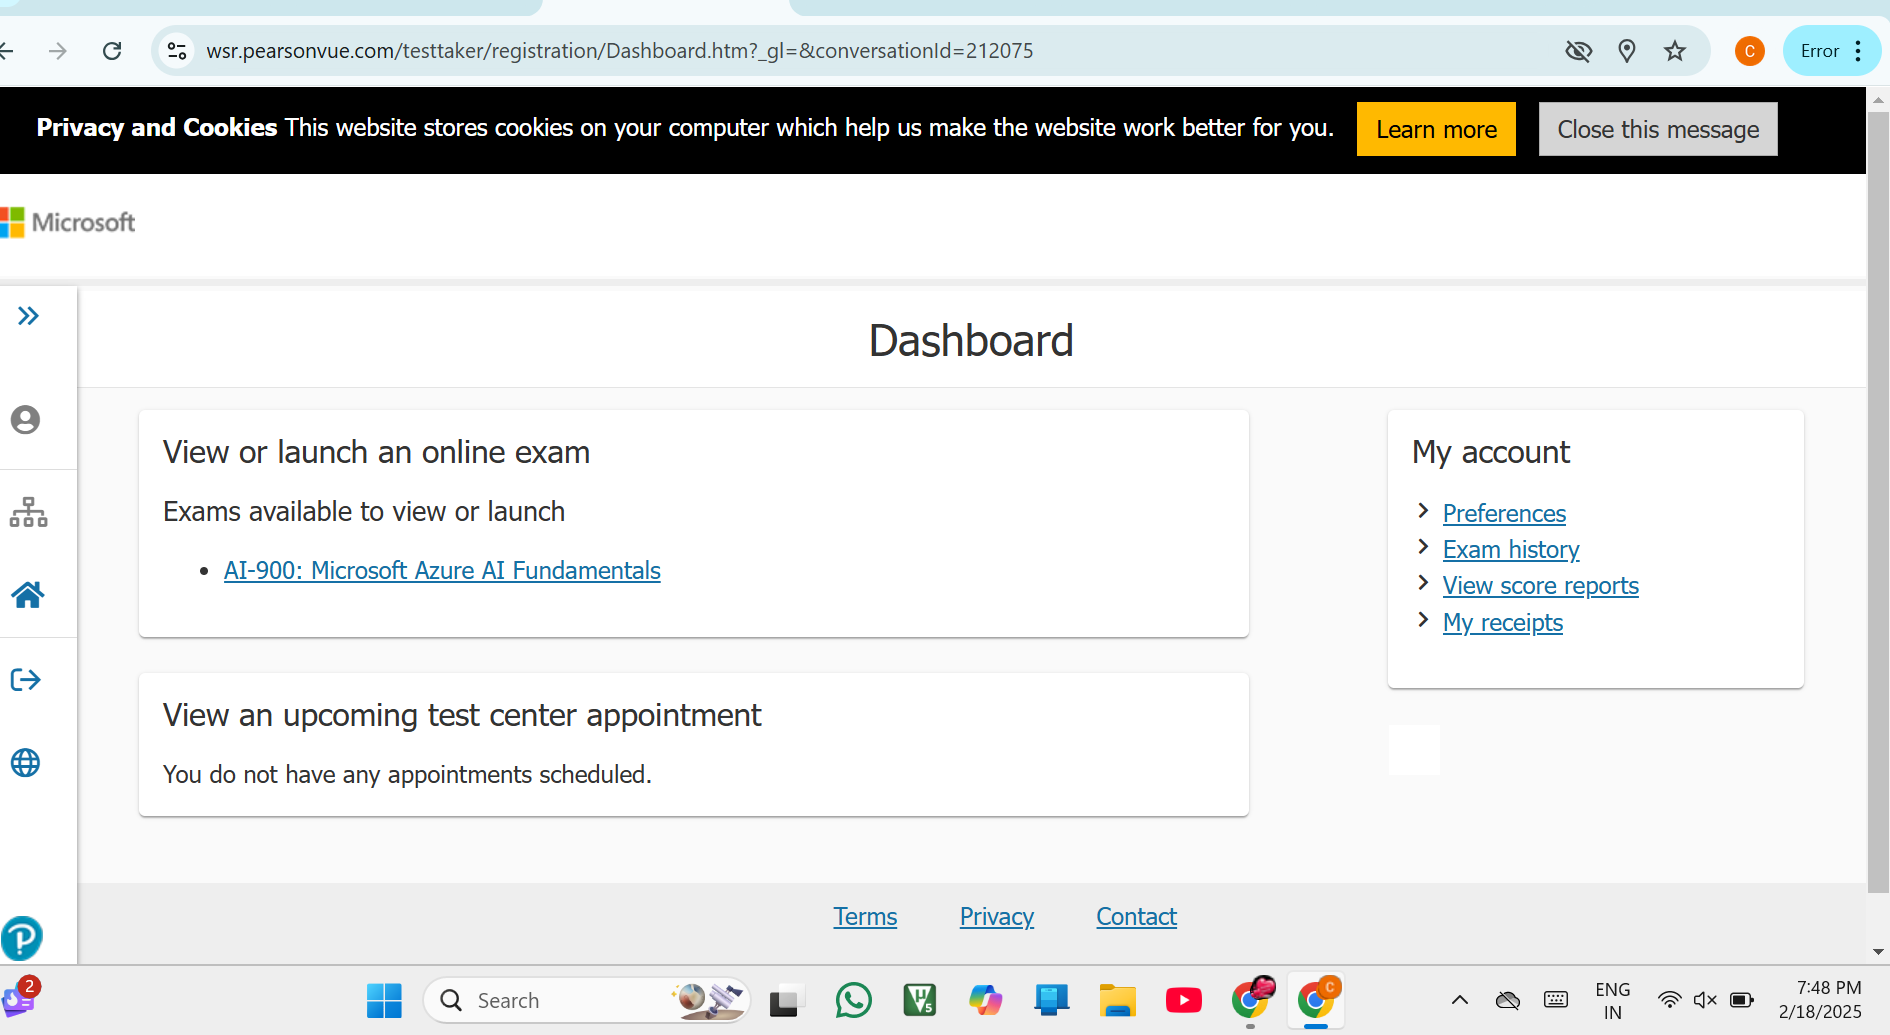Click the battery icon in the tray
Viewport: 1890px width, 1035px height.
(1742, 1000)
